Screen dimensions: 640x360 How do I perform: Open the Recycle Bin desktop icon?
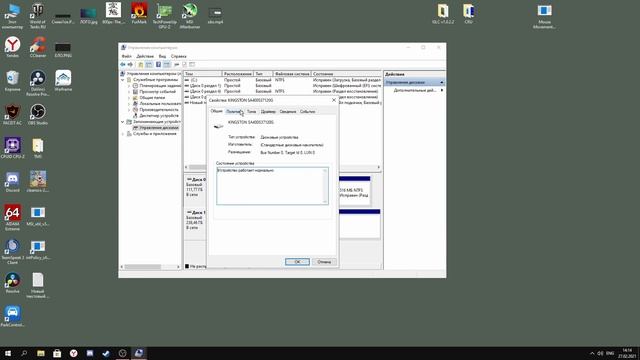click(x=12, y=81)
